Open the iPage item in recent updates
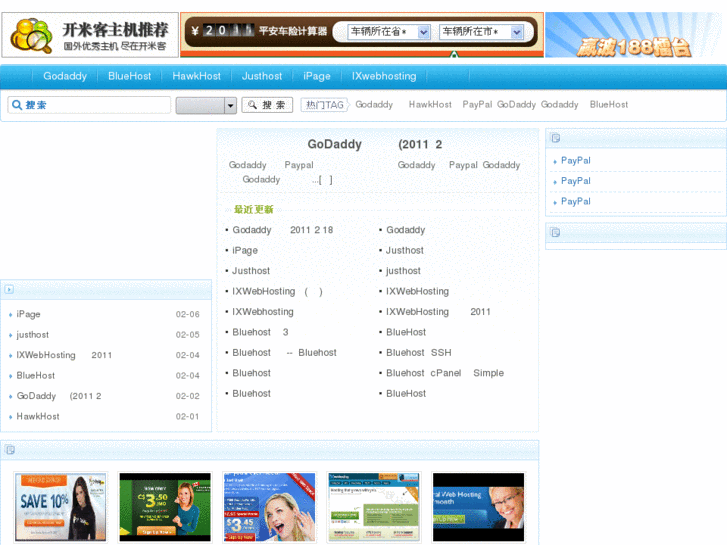This screenshot has width=727, height=545. click(x=245, y=250)
